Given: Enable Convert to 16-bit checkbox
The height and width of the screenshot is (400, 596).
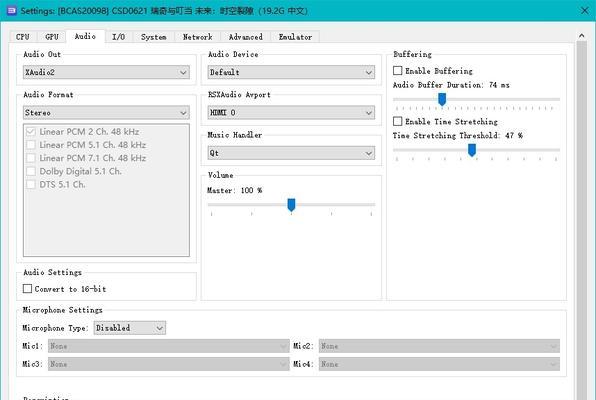Looking at the screenshot, I should (27, 289).
